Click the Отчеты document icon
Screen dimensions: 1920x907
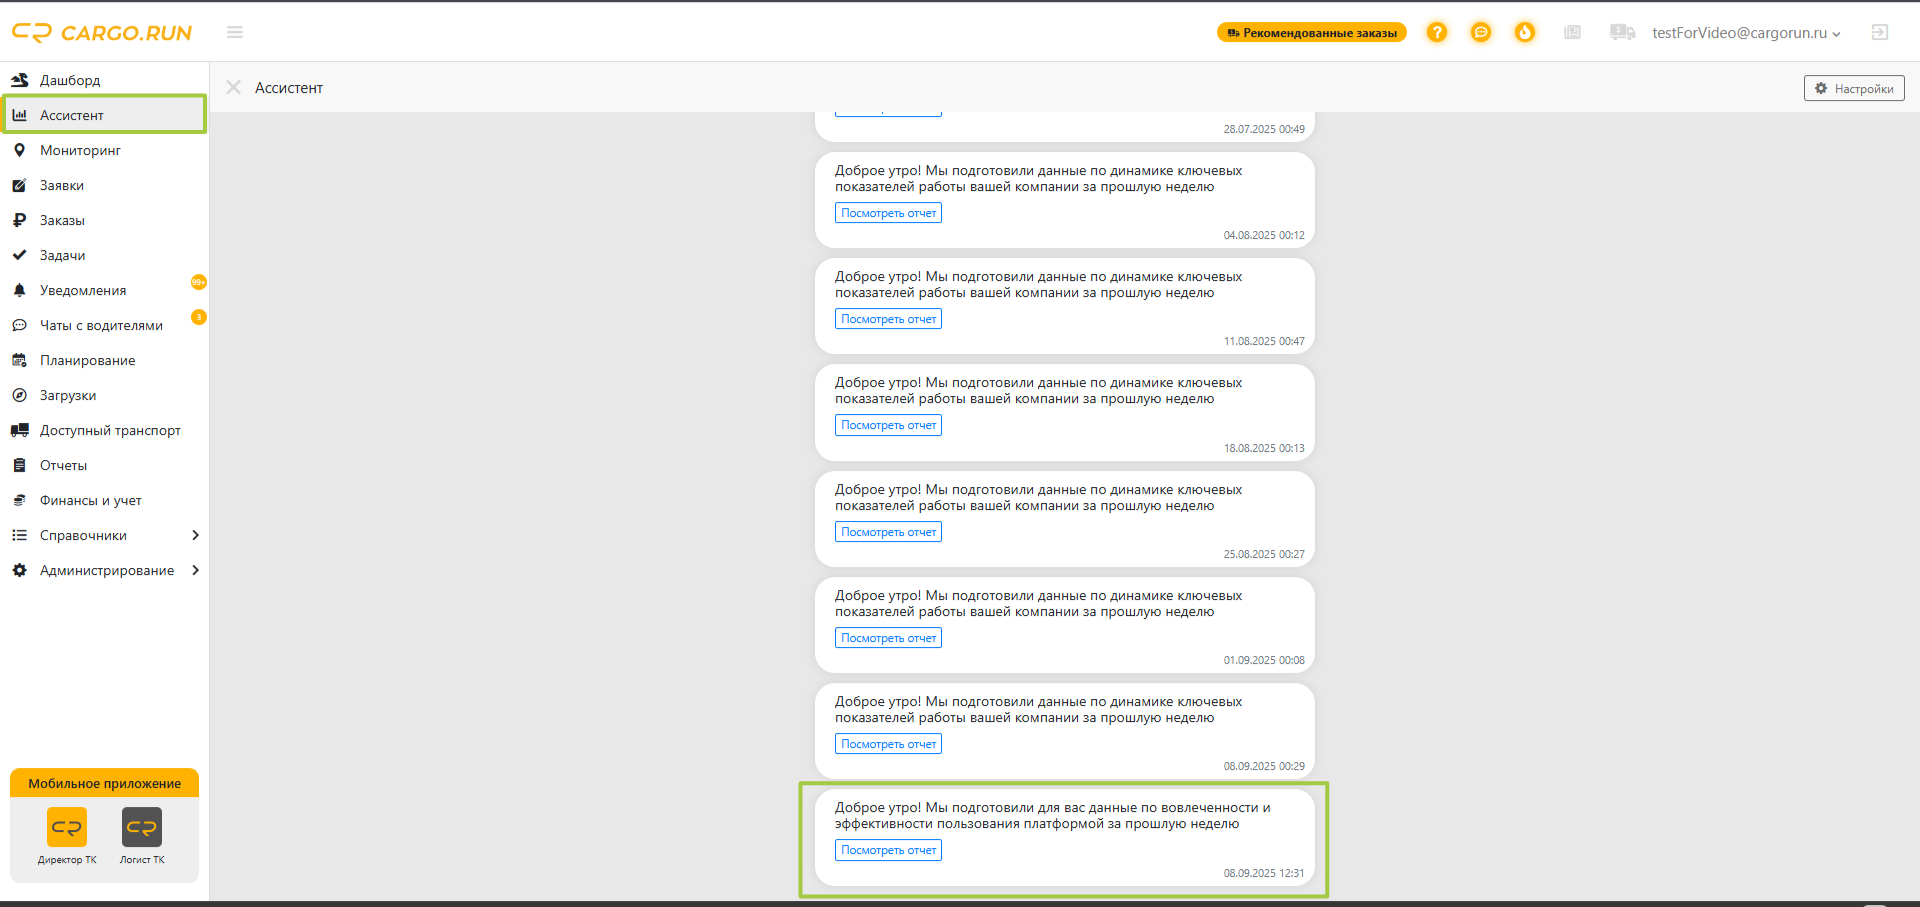point(19,465)
